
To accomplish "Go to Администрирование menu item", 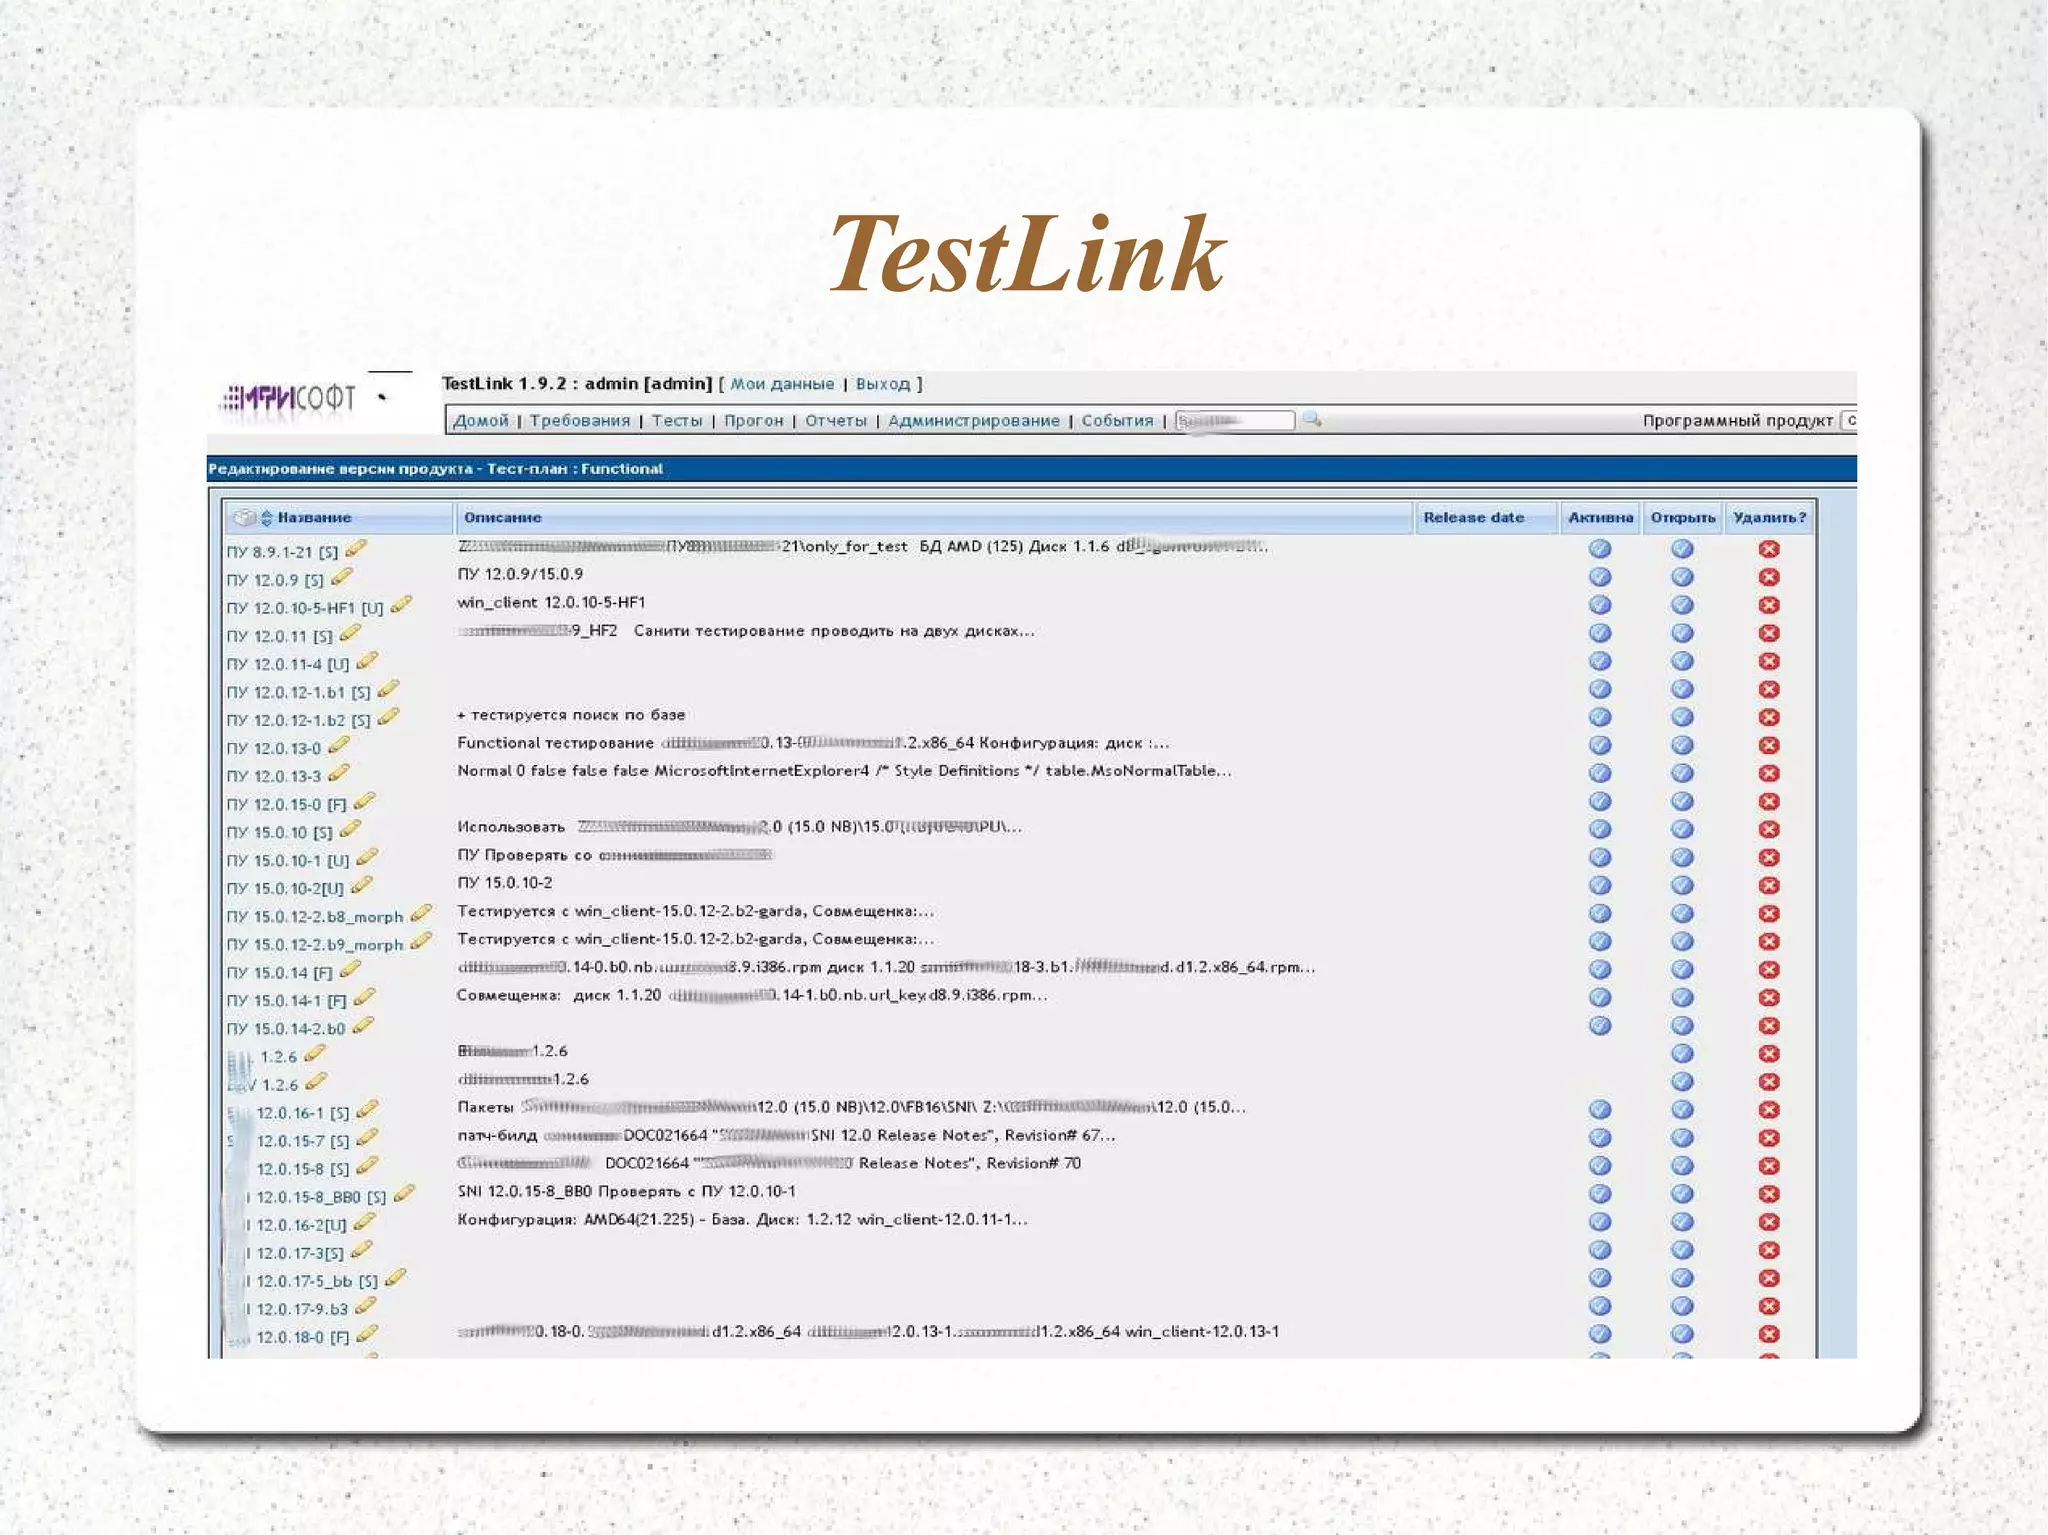I will 973,420.
